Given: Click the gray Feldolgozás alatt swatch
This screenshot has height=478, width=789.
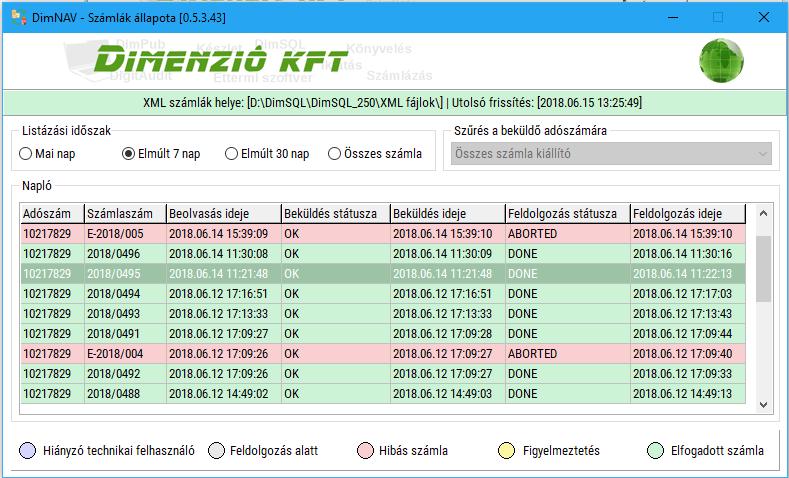Looking at the screenshot, I should pyautogui.click(x=216, y=450).
